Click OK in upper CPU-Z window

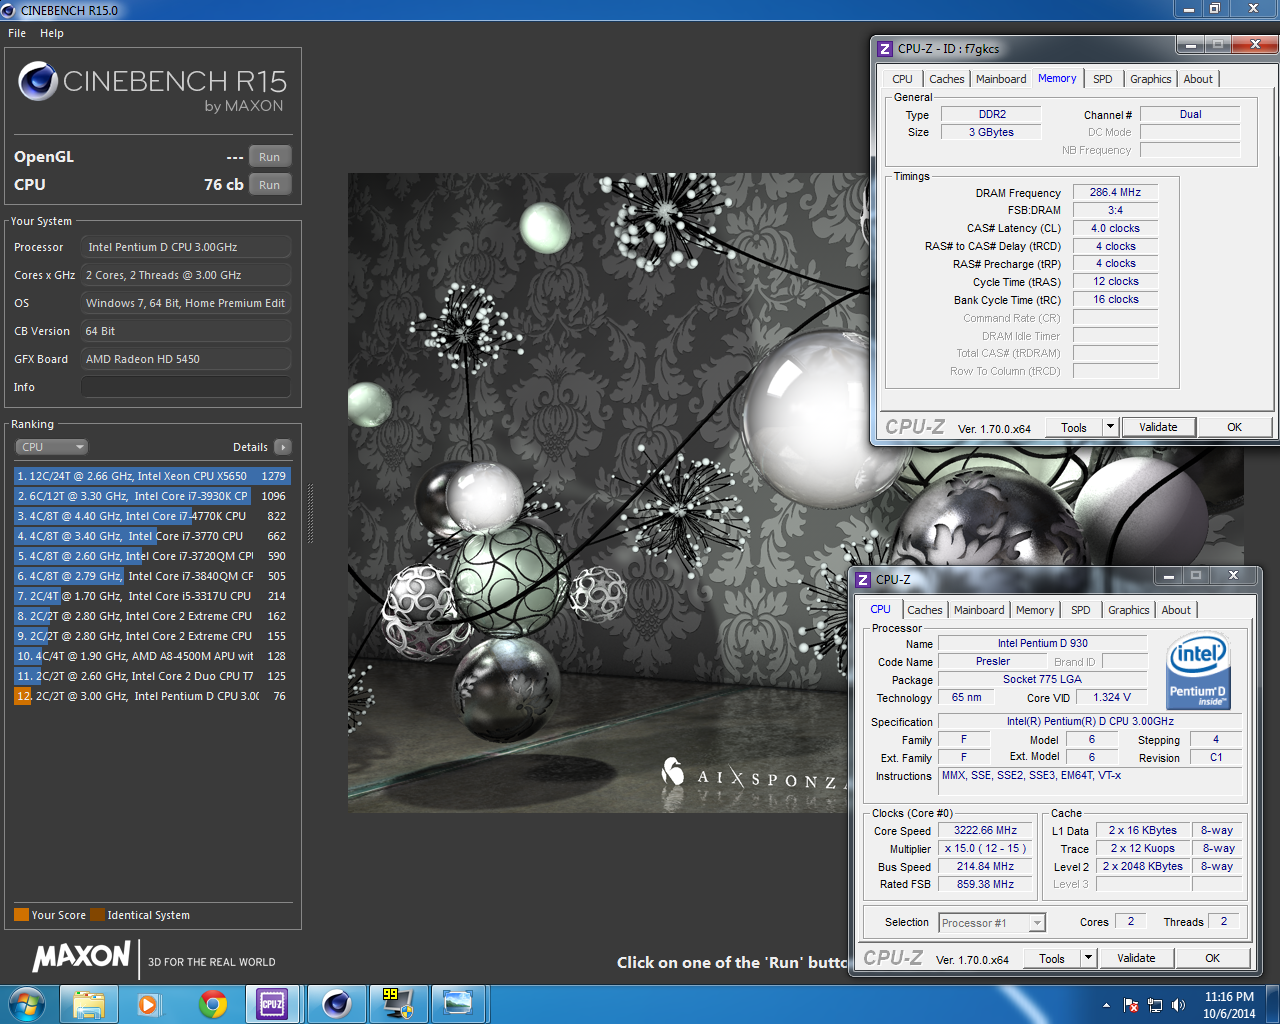[1234, 427]
